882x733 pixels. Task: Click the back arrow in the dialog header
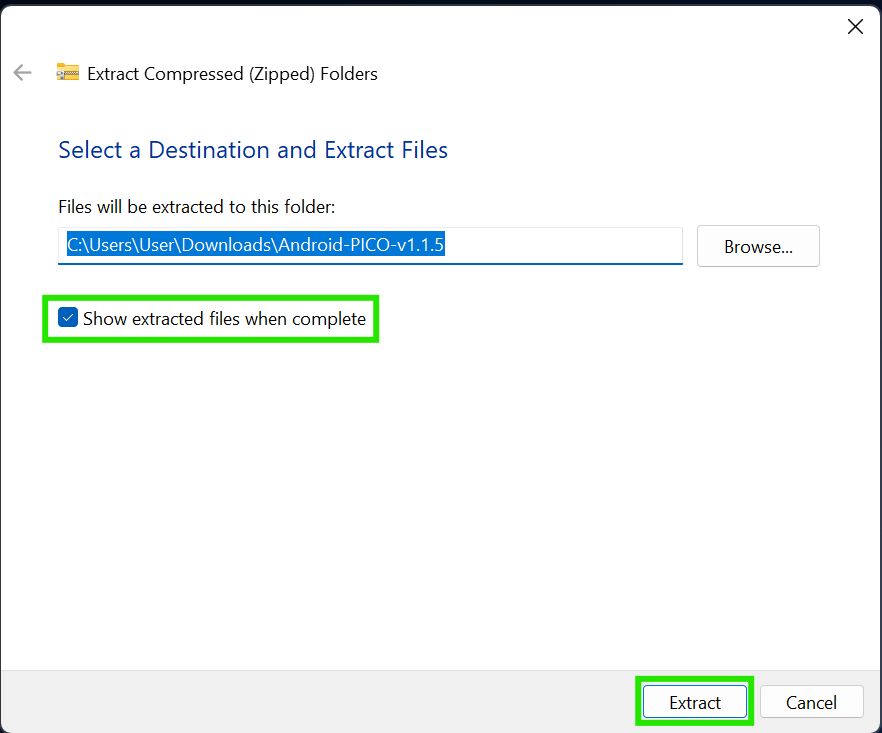click(x=22, y=73)
